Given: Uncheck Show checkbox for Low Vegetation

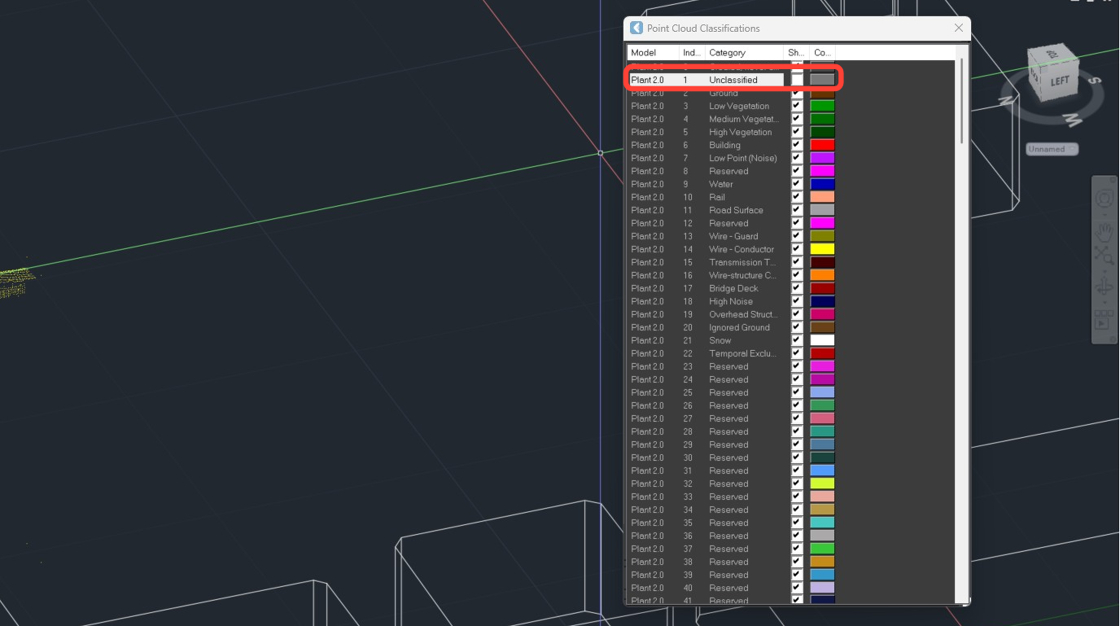Looking at the screenshot, I should pos(796,106).
